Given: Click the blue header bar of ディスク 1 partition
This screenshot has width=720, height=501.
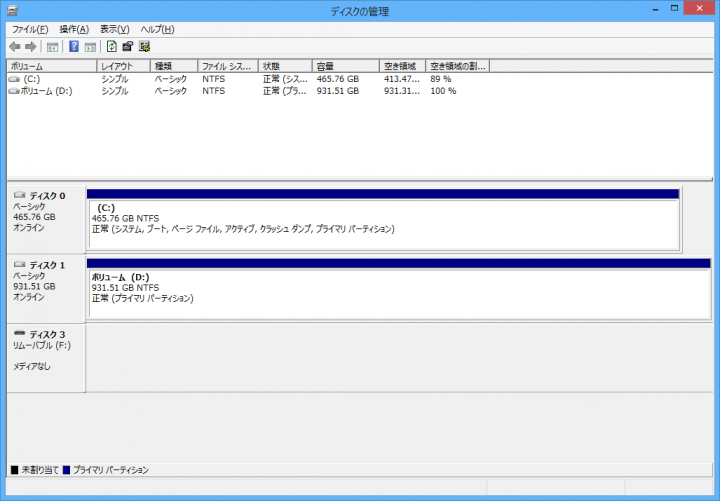Looking at the screenshot, I should pos(399,263).
